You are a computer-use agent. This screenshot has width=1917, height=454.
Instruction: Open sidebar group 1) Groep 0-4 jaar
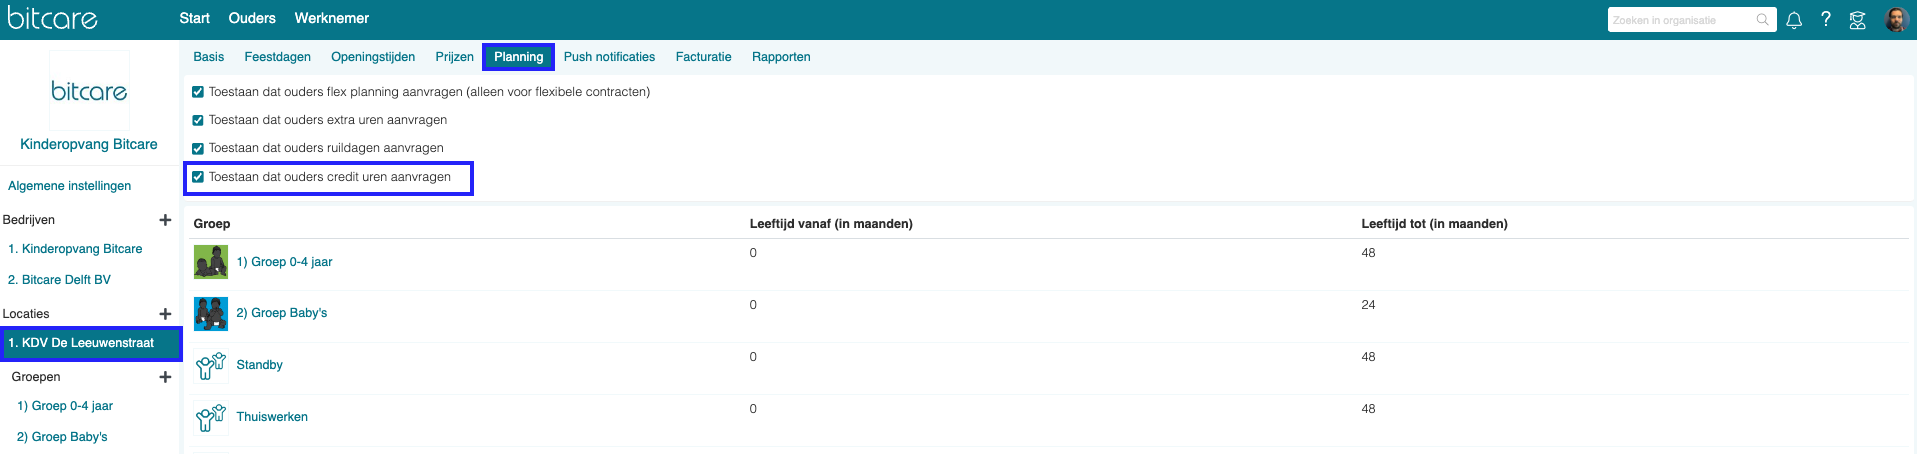[x=65, y=406]
